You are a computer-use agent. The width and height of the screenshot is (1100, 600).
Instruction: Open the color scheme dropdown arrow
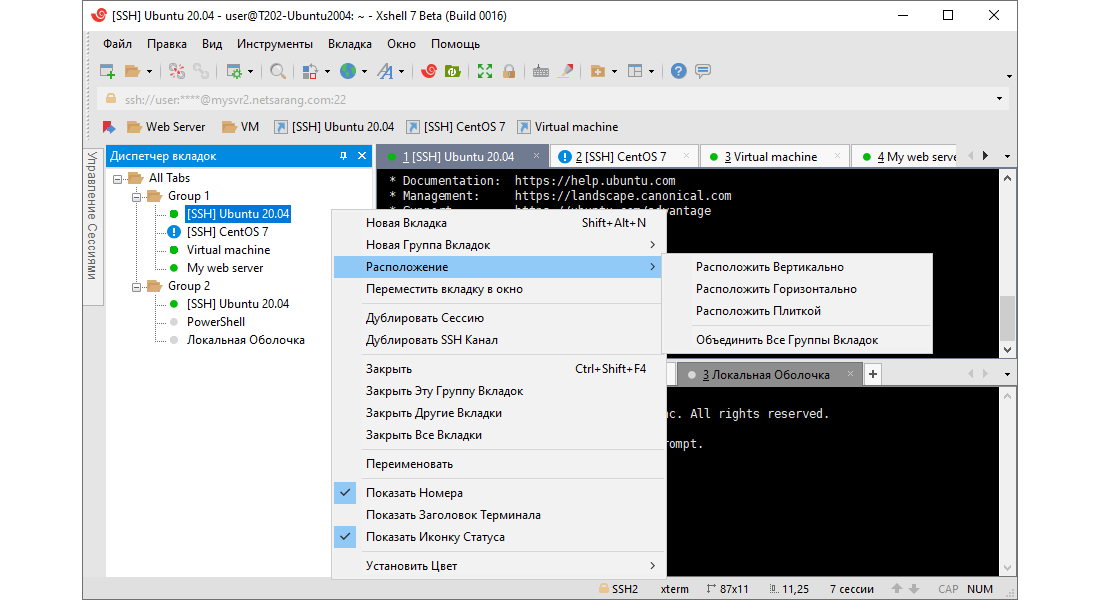coord(327,72)
